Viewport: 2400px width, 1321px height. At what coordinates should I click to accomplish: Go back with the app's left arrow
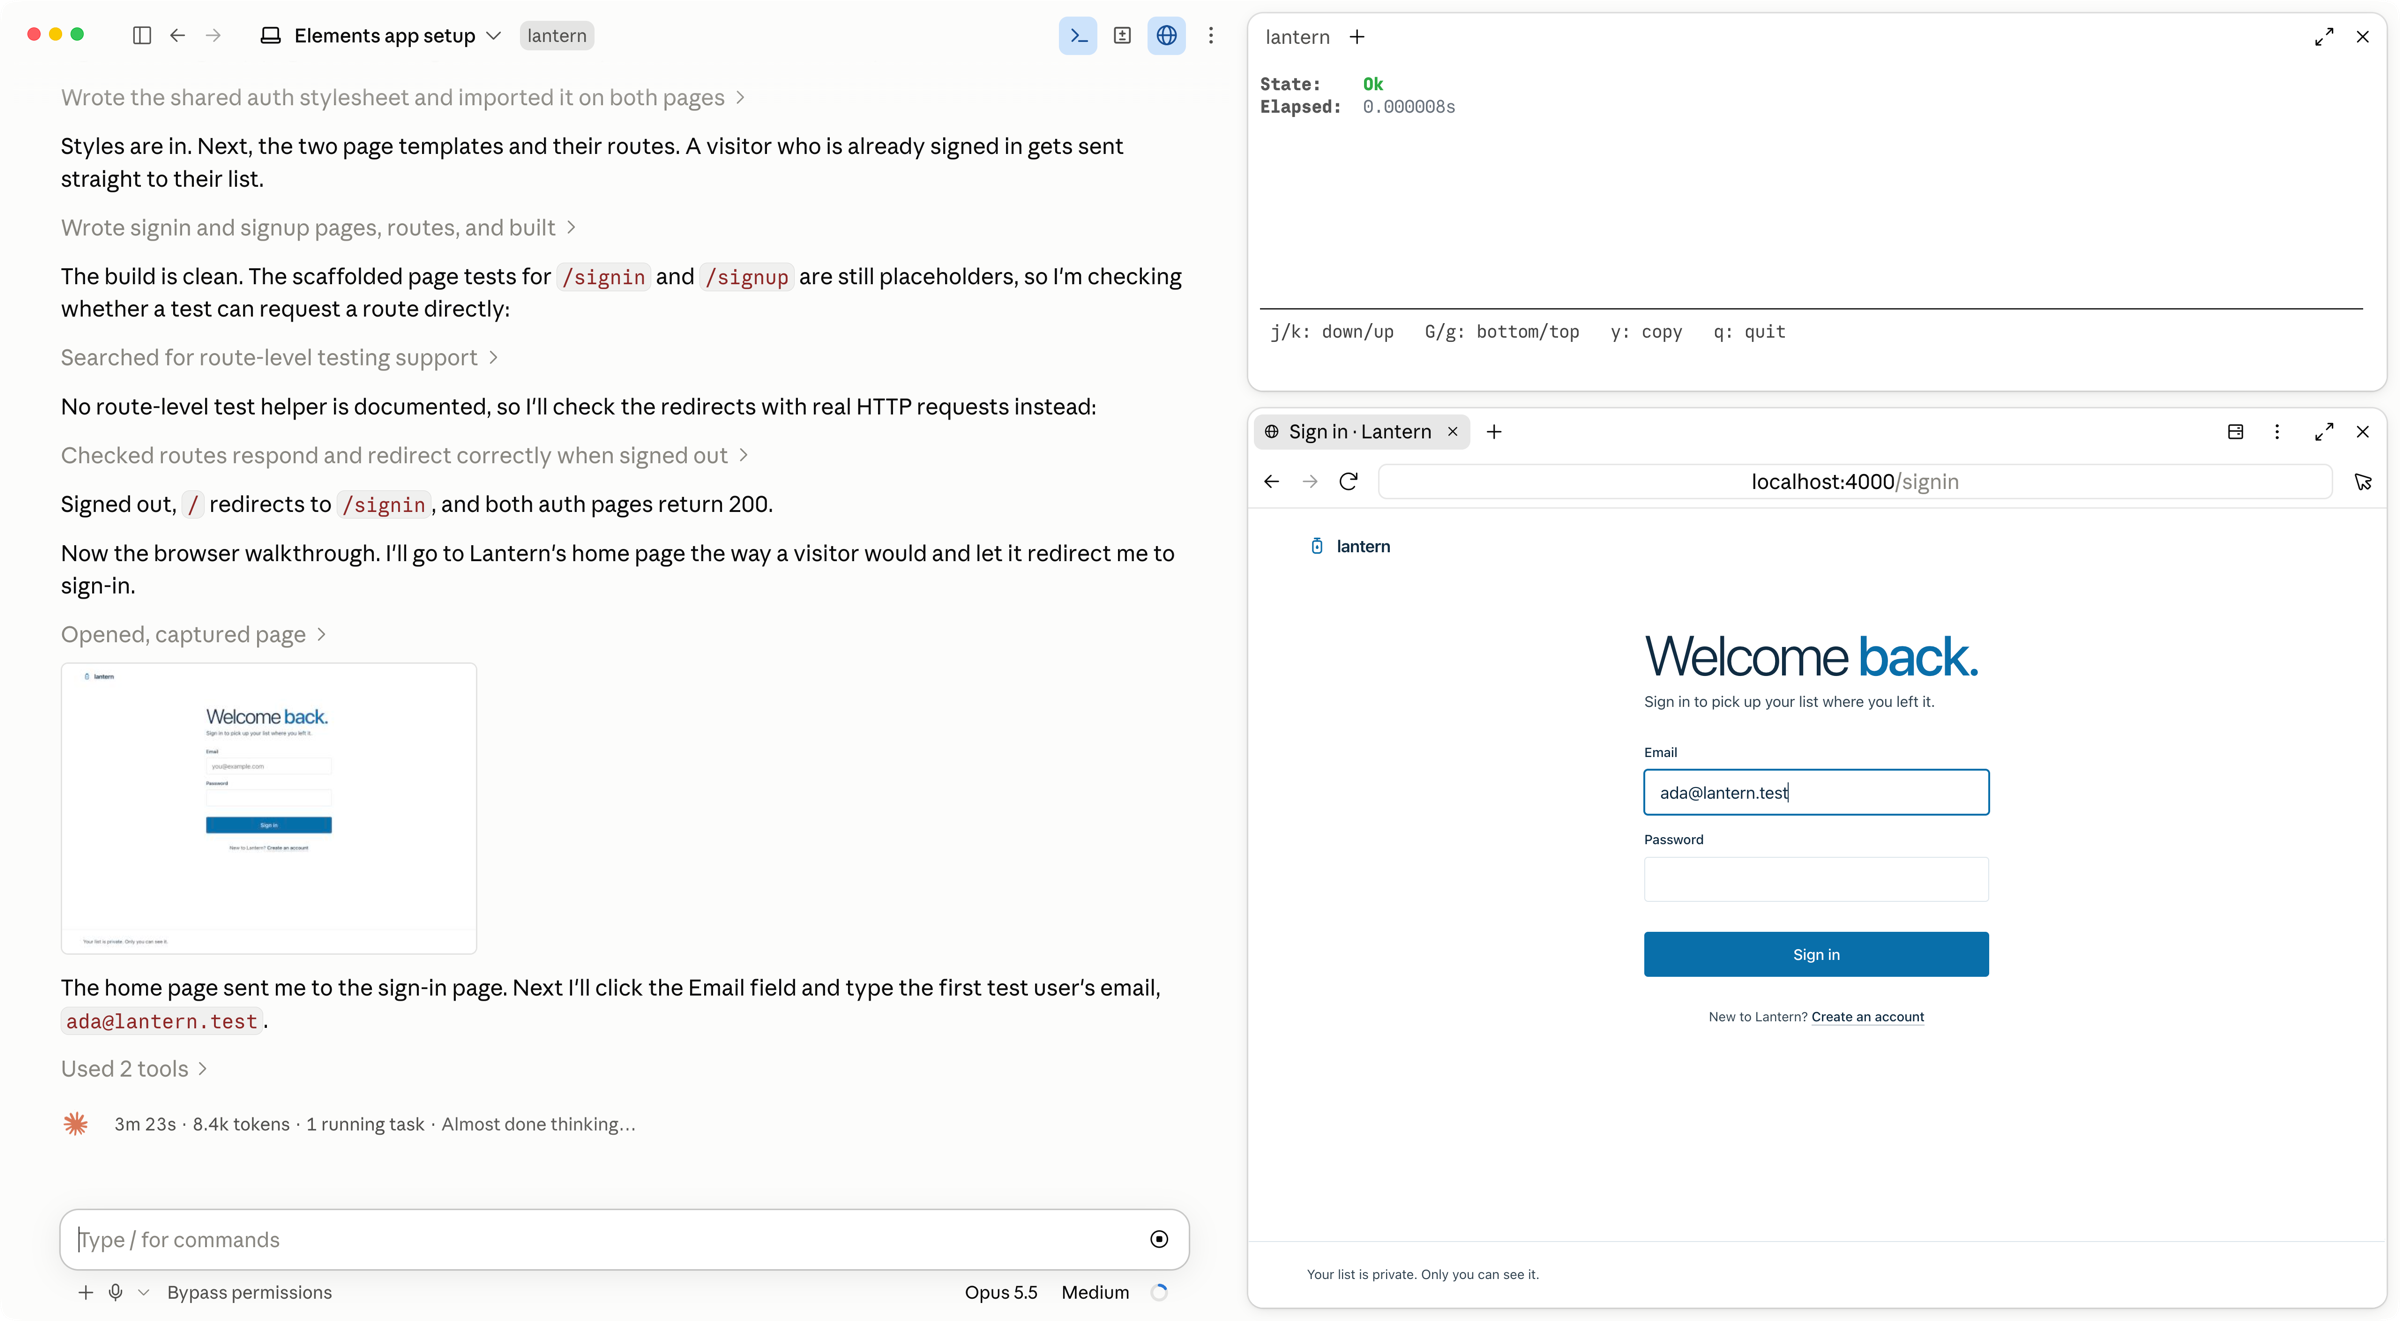[178, 36]
